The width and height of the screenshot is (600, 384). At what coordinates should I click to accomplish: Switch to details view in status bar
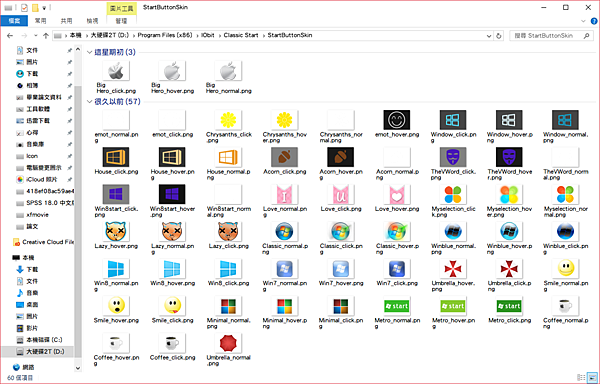pos(581,377)
